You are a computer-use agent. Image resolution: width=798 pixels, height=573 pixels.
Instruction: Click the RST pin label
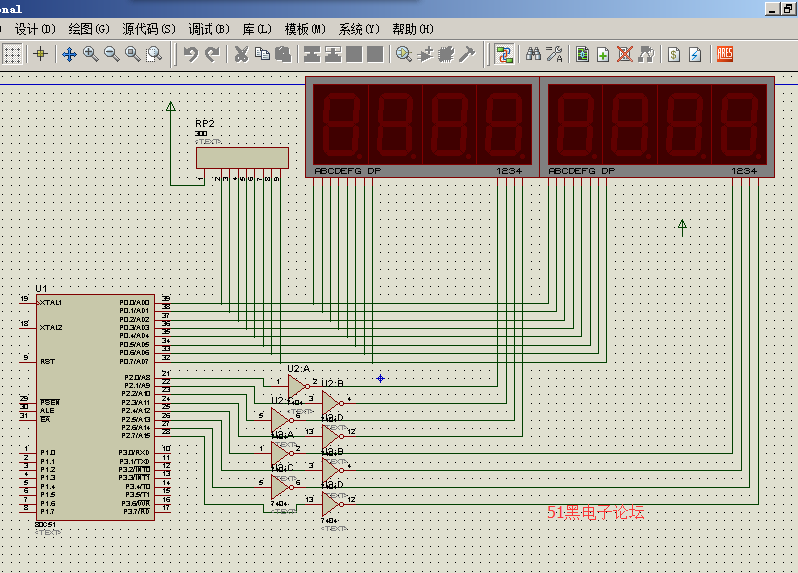coord(47,361)
